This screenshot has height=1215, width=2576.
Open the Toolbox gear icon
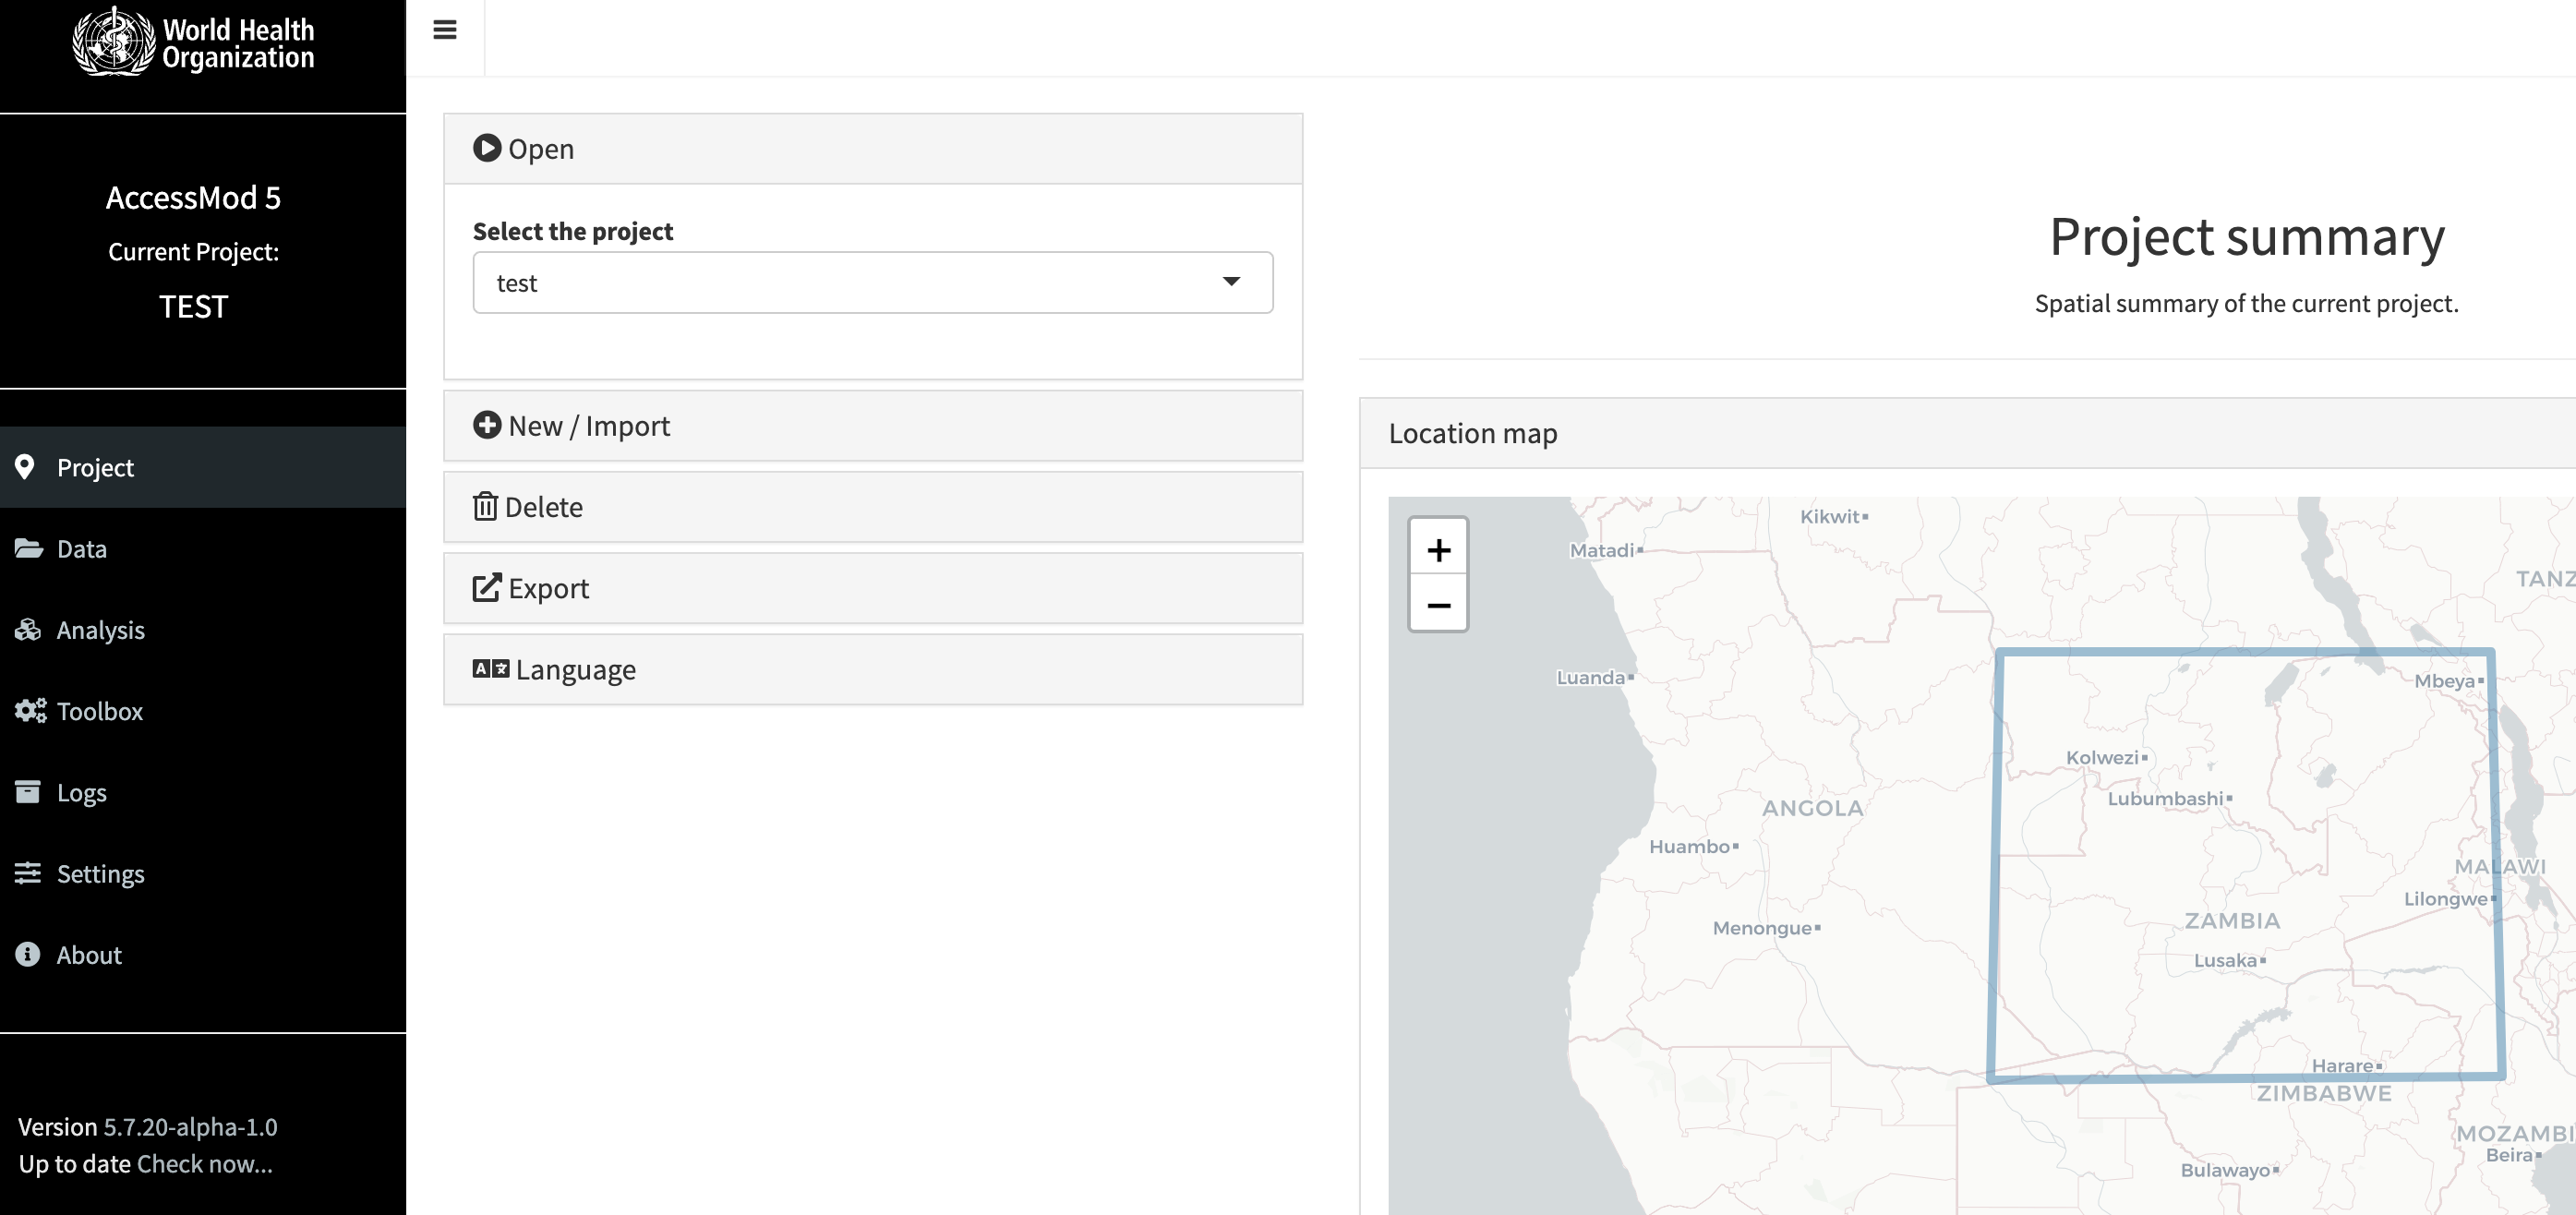click(27, 710)
